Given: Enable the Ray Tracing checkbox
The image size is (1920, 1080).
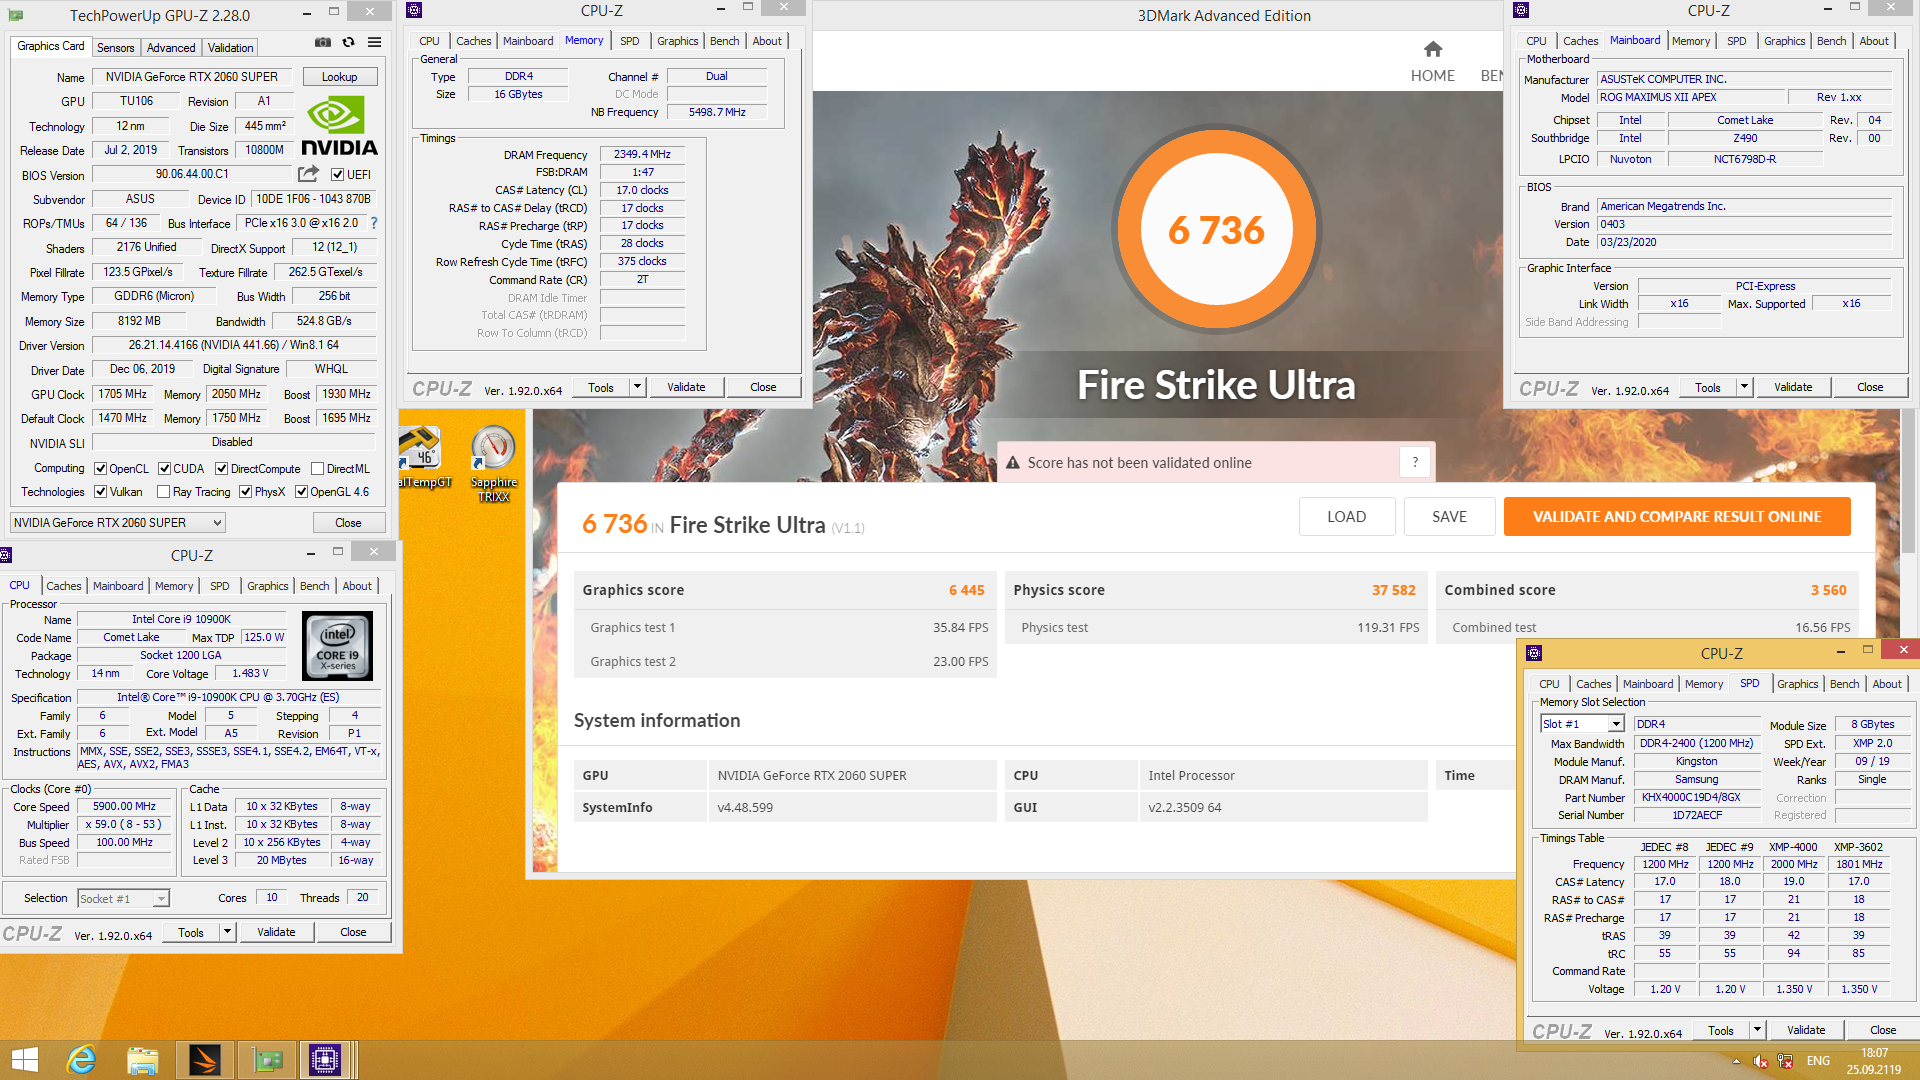Looking at the screenshot, I should pyautogui.click(x=163, y=492).
